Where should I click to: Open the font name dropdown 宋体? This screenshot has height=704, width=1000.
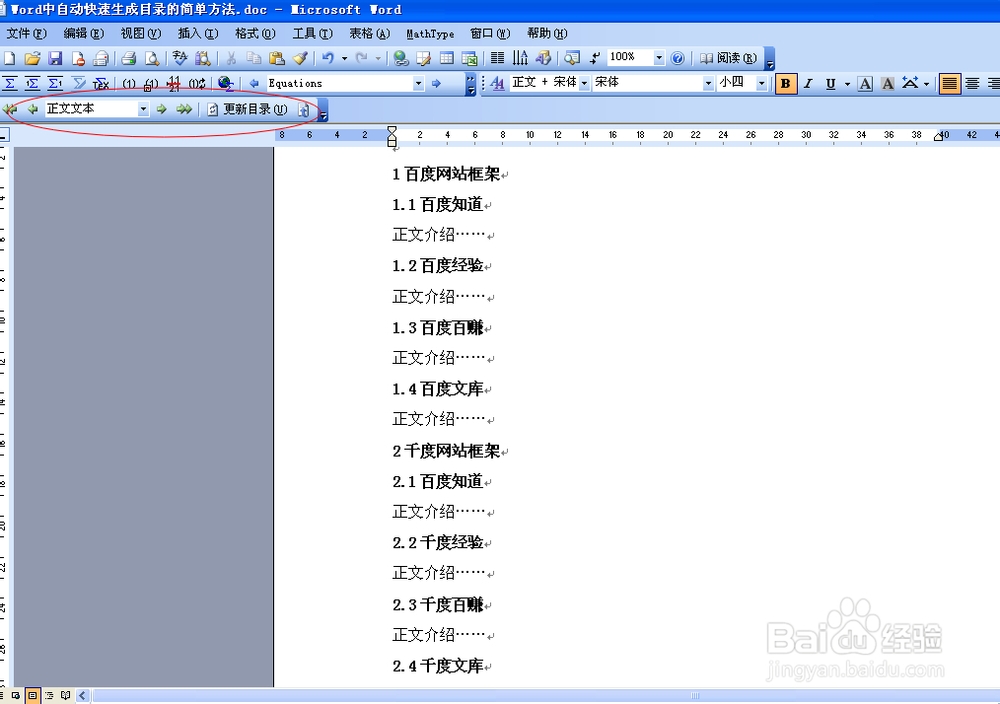[x=708, y=84]
